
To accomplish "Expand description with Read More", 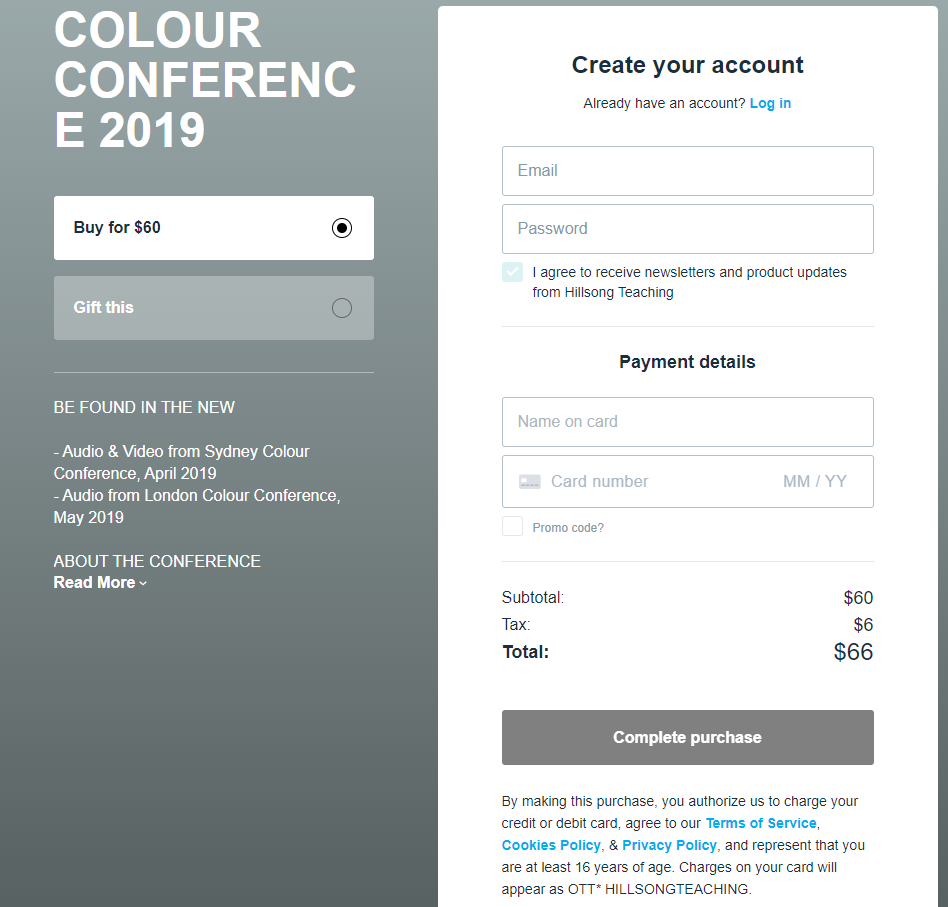I will click(94, 583).
